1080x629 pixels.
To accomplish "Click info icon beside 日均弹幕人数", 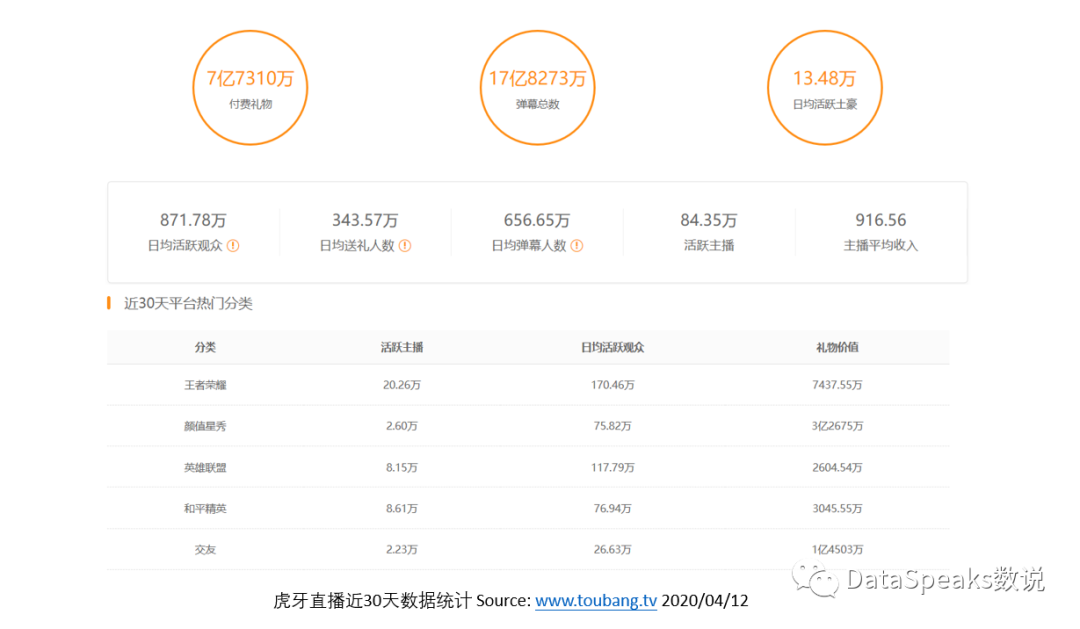I will [x=577, y=246].
